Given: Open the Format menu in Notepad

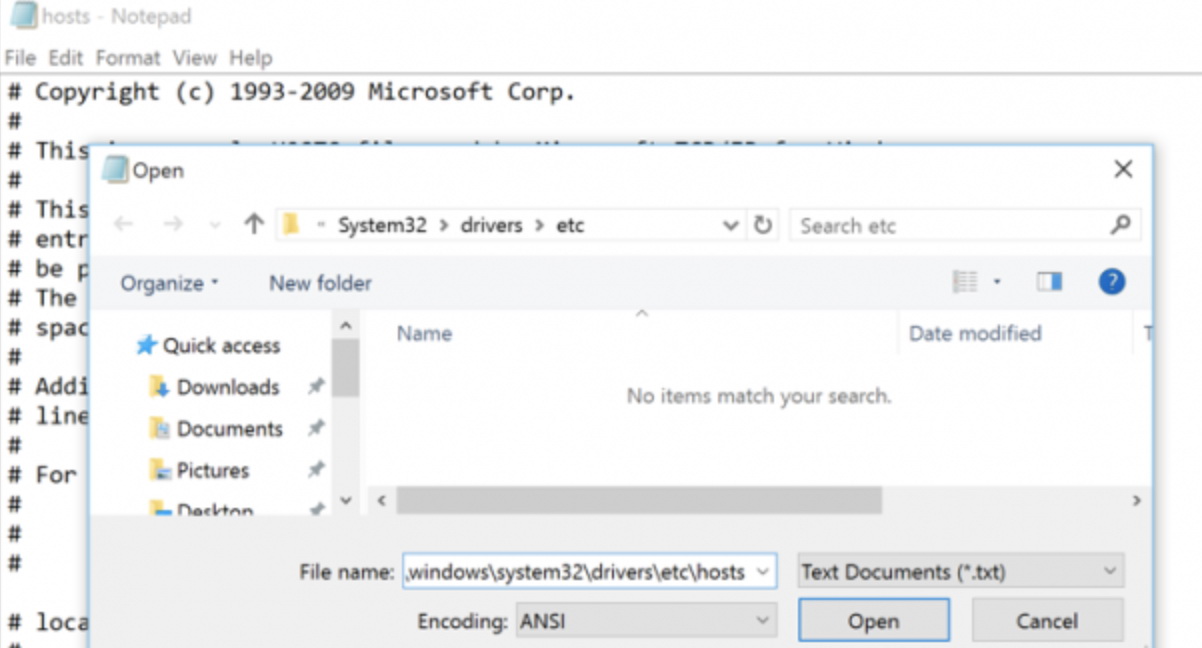Looking at the screenshot, I should 128,58.
